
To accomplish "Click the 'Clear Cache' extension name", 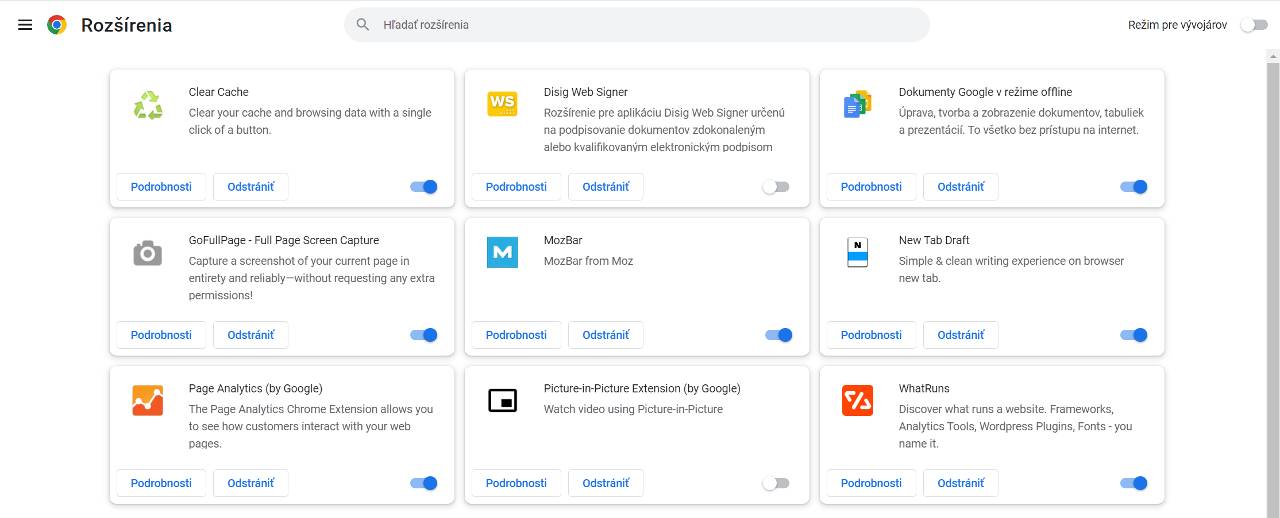I will point(218,92).
